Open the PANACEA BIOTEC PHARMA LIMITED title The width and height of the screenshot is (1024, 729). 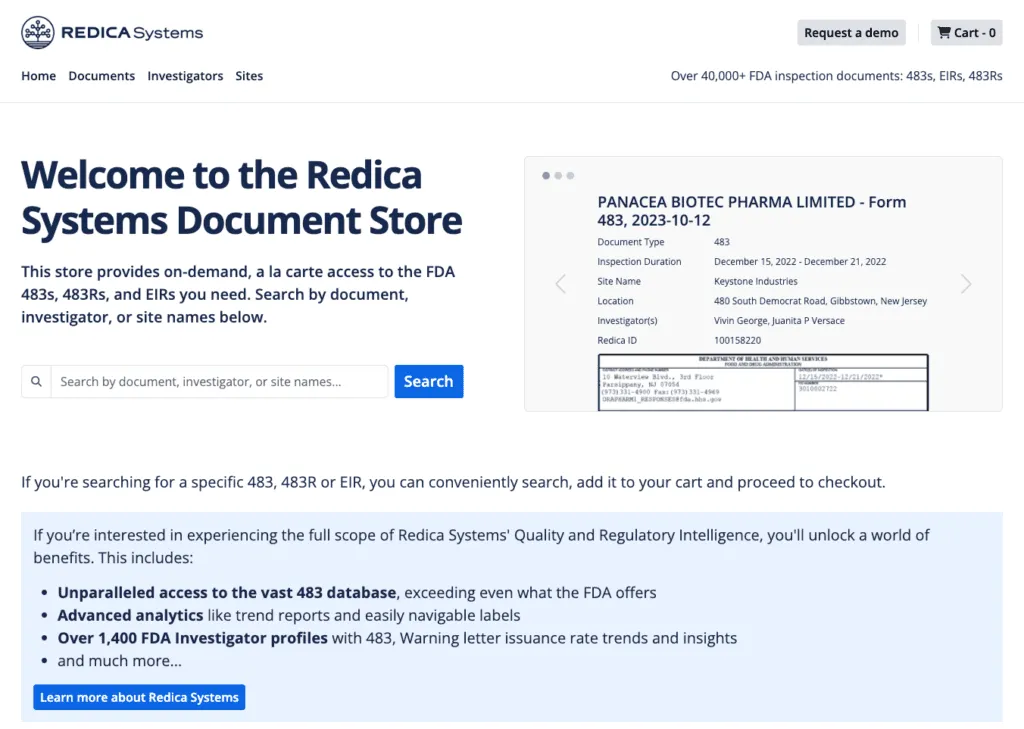point(752,211)
